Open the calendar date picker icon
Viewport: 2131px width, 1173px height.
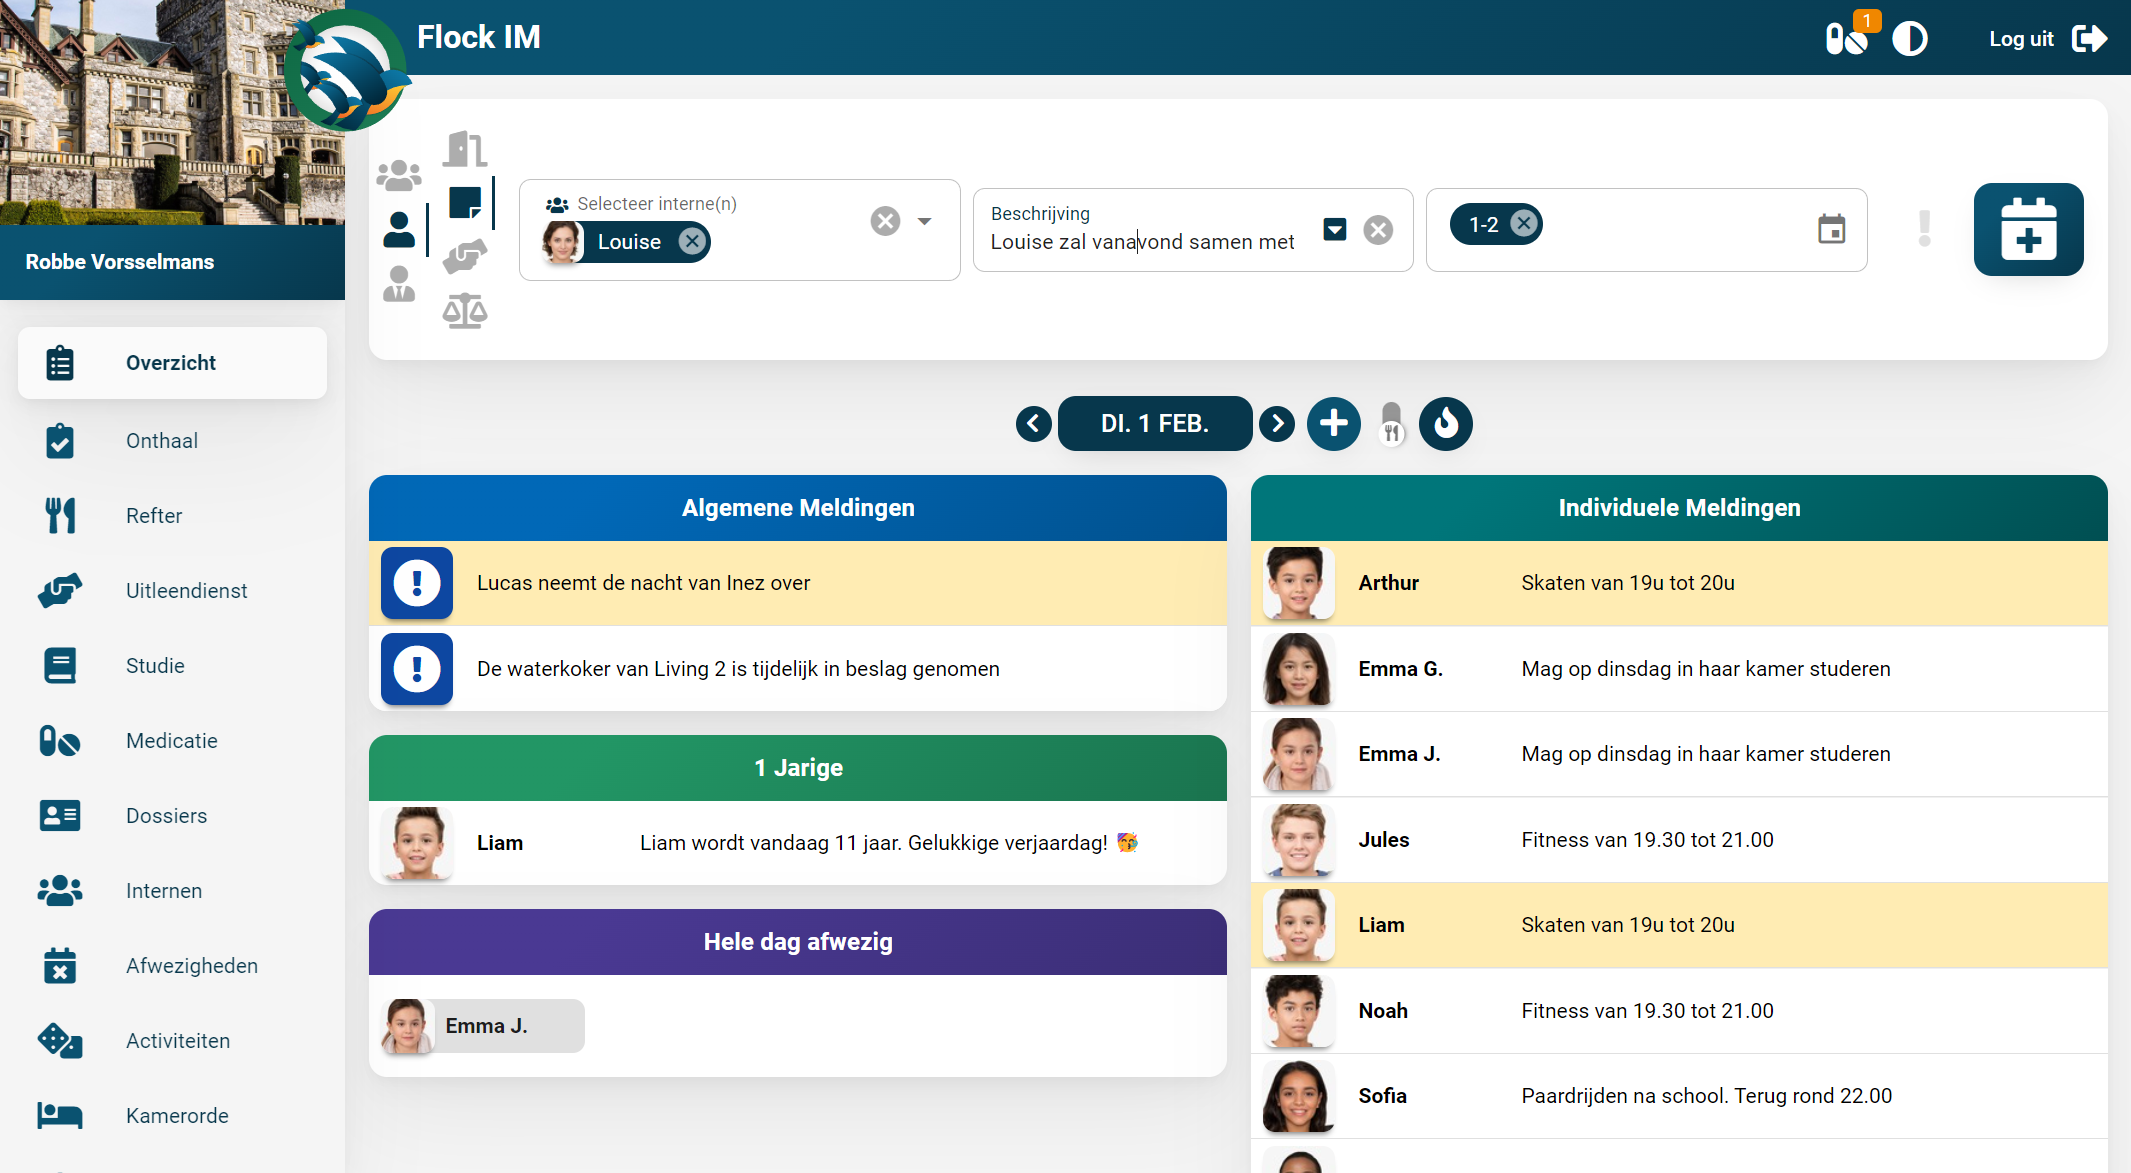[x=1831, y=229]
